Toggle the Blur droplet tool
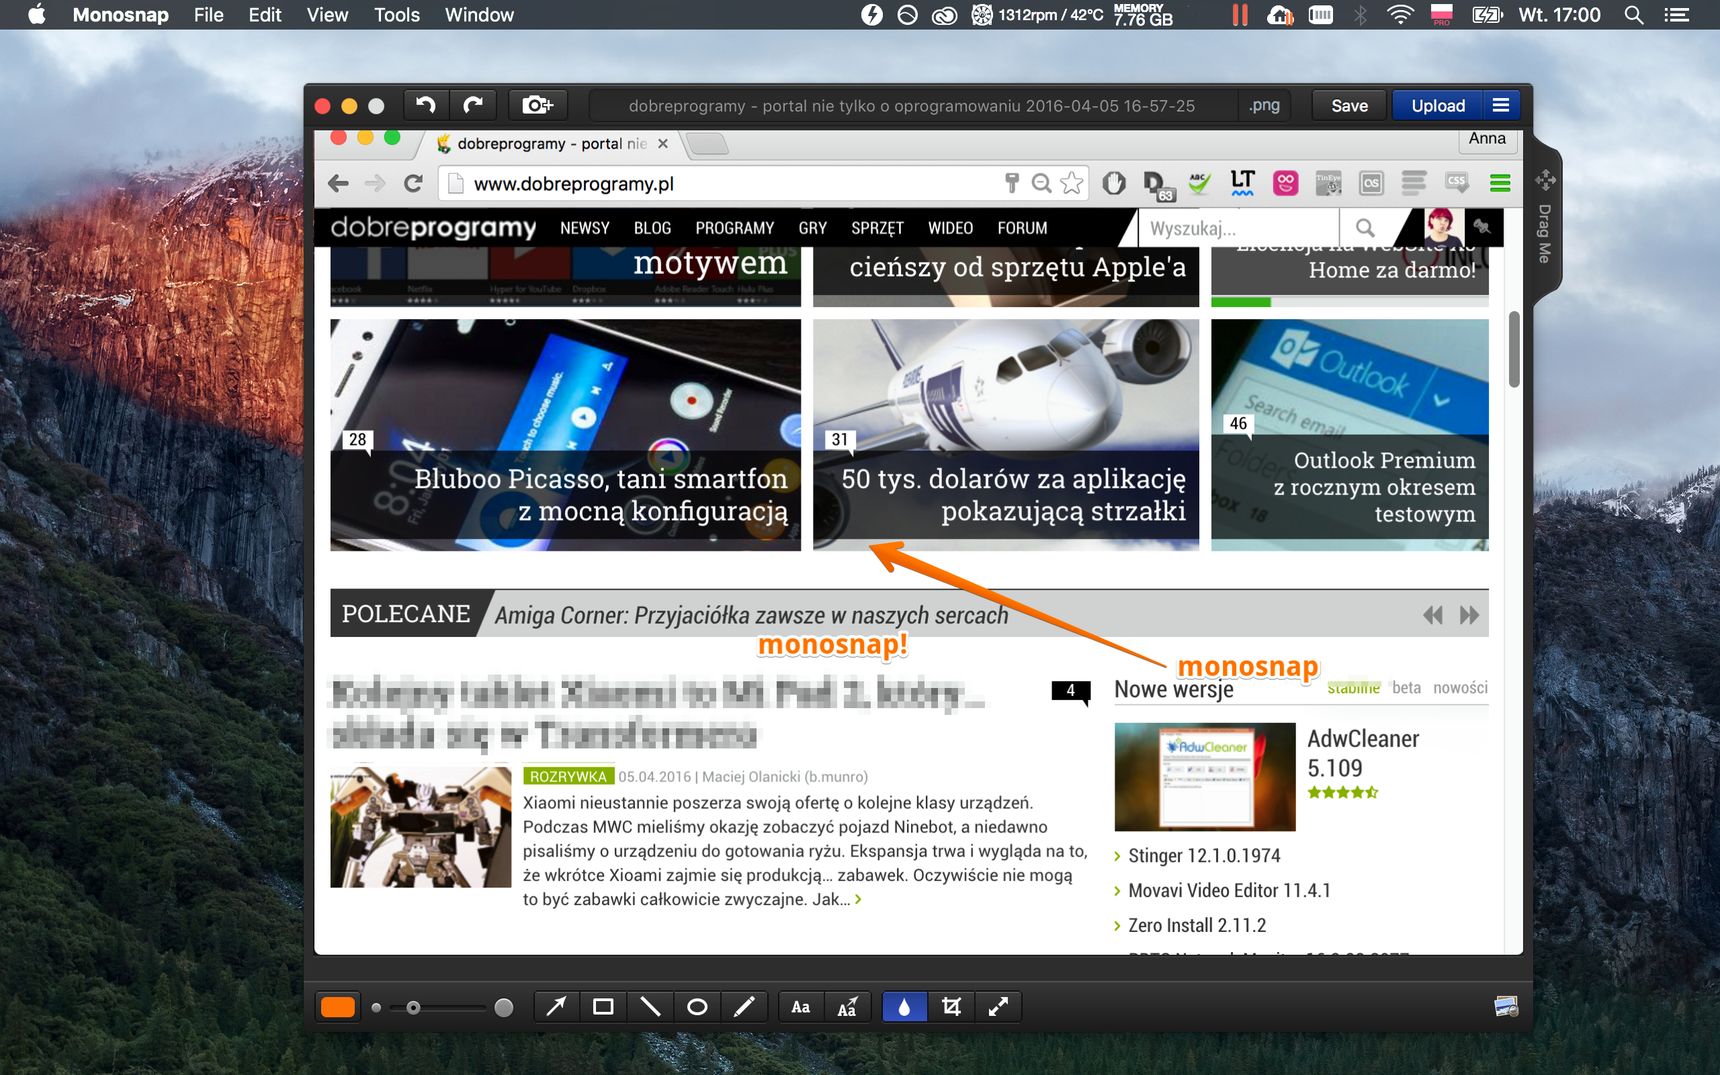Image resolution: width=1720 pixels, height=1075 pixels. coord(904,1007)
